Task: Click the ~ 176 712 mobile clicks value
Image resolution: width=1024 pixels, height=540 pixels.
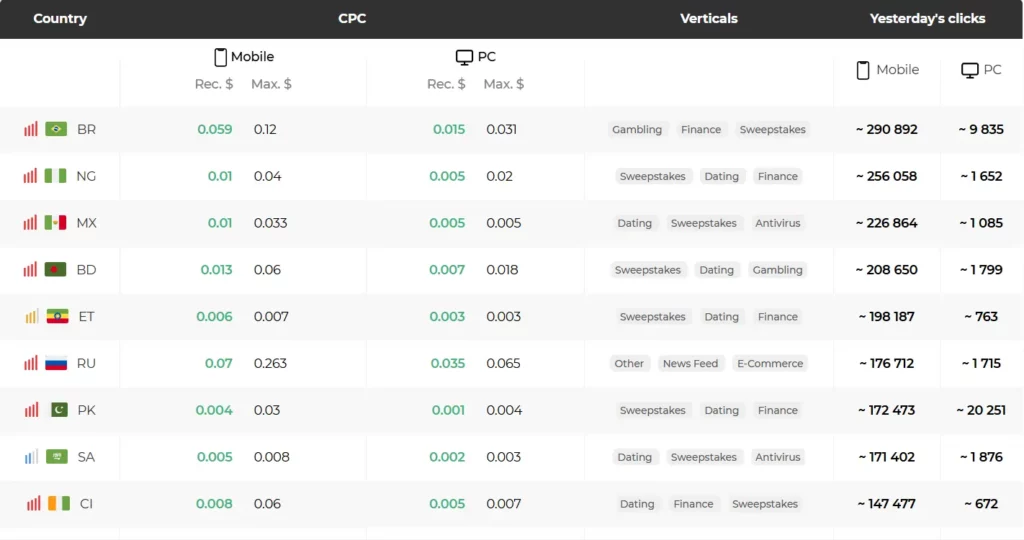Action: click(x=887, y=363)
